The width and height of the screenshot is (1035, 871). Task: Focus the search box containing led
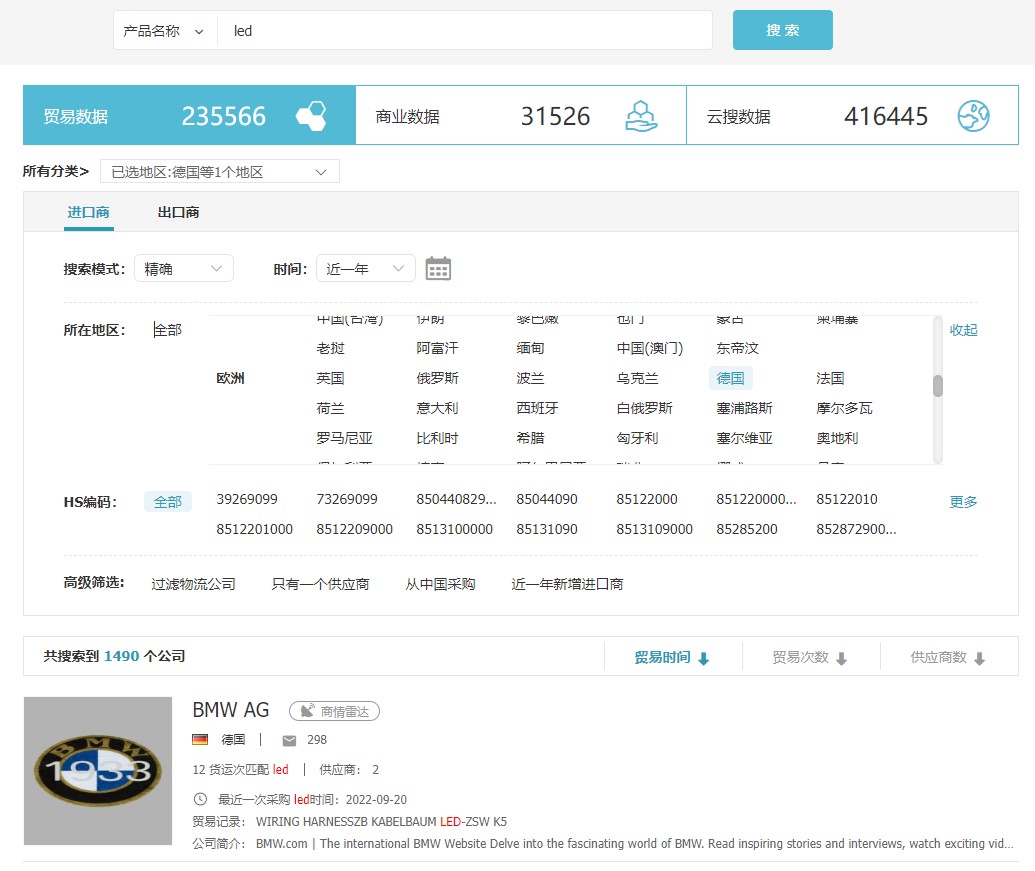[x=465, y=30]
